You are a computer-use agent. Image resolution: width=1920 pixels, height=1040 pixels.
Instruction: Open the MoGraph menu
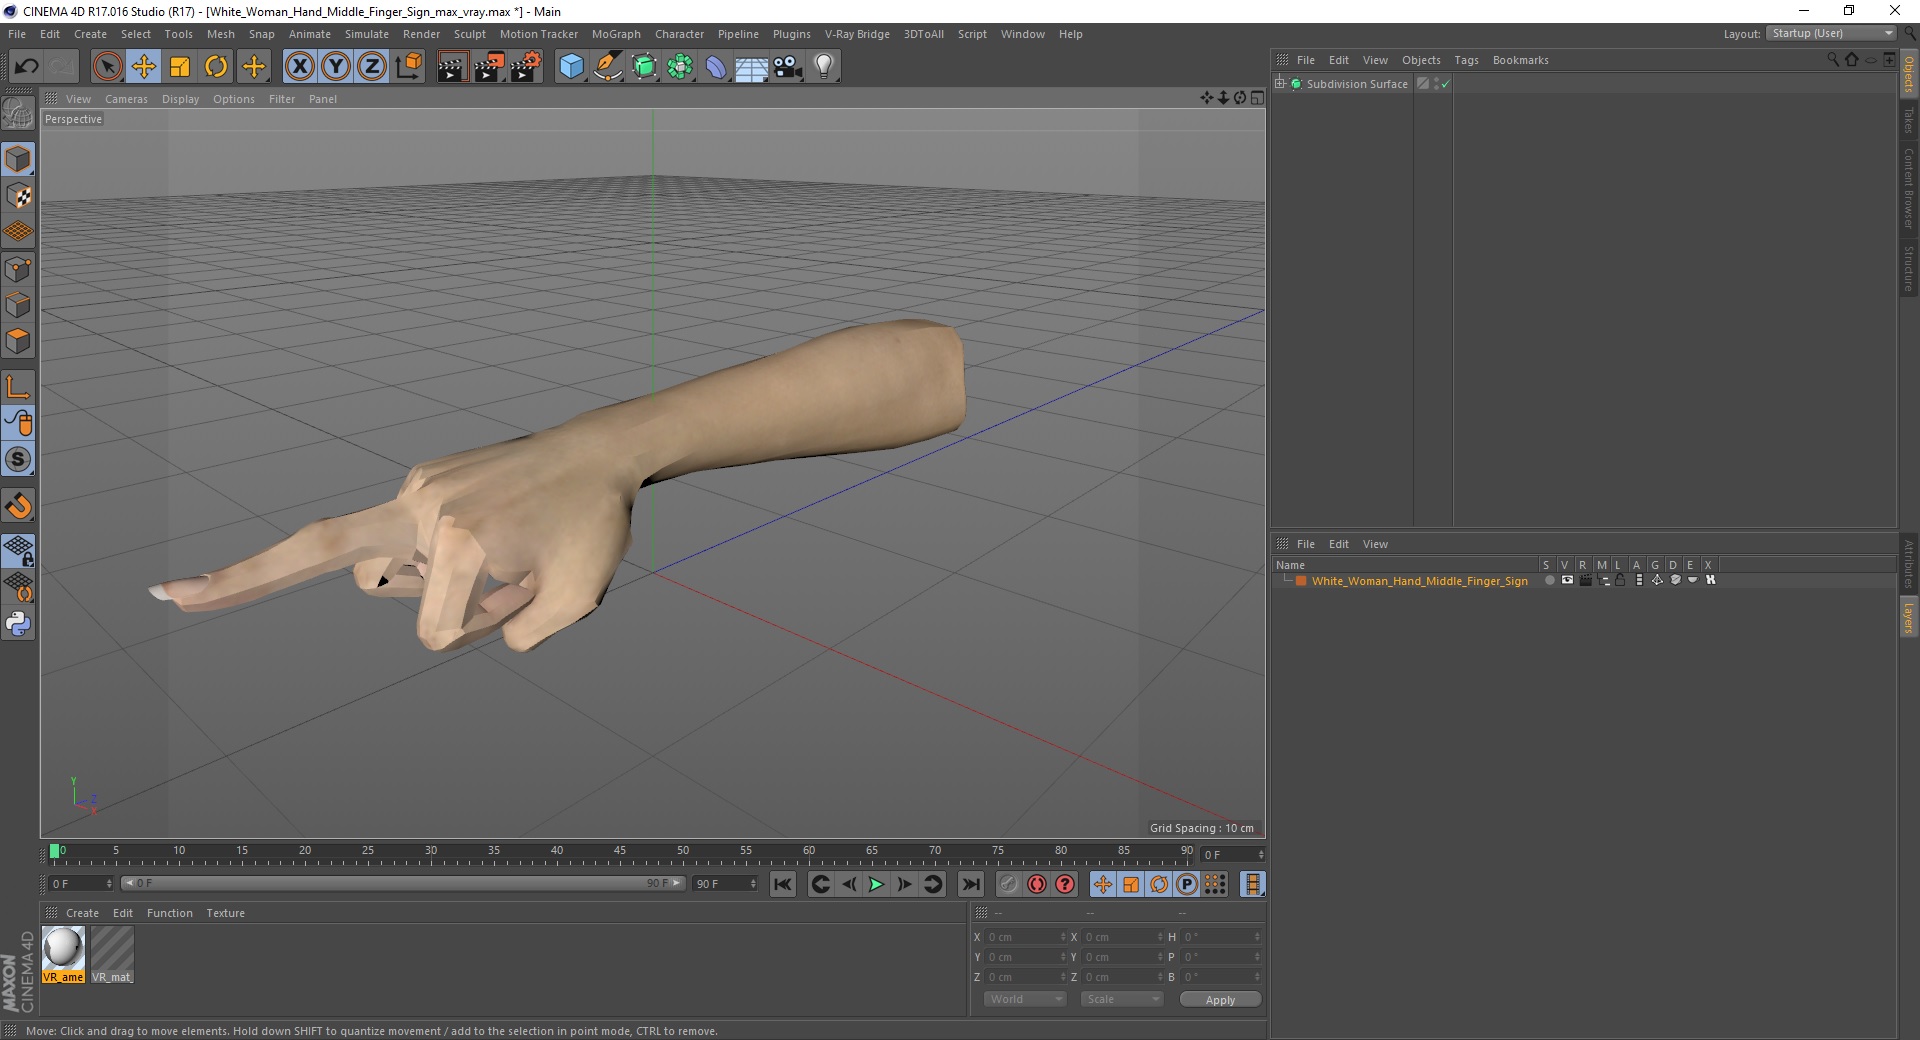coord(616,34)
